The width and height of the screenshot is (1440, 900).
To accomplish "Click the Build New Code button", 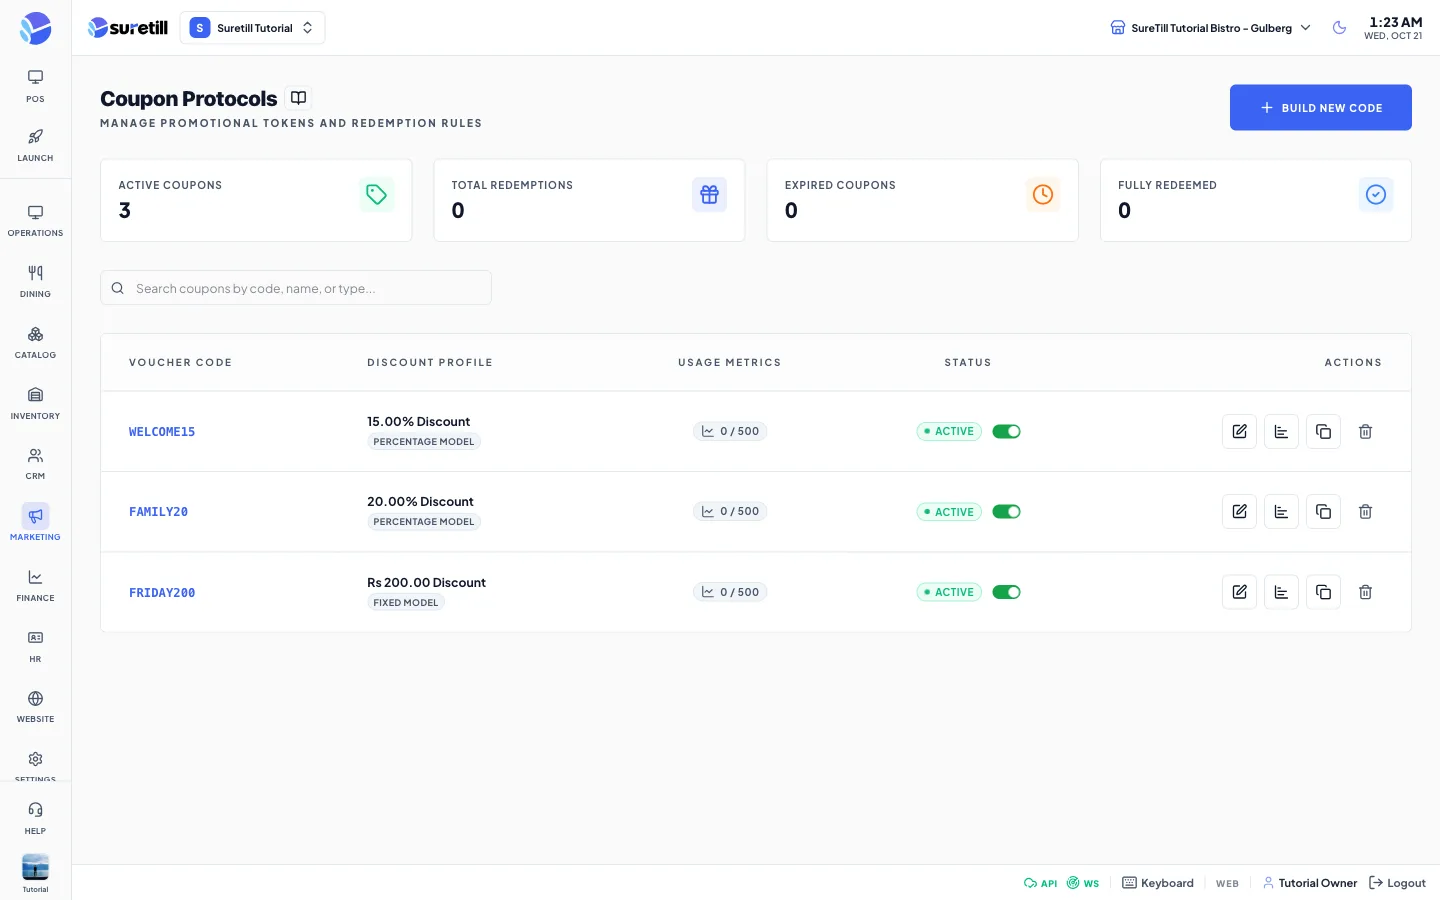I will click(1320, 107).
